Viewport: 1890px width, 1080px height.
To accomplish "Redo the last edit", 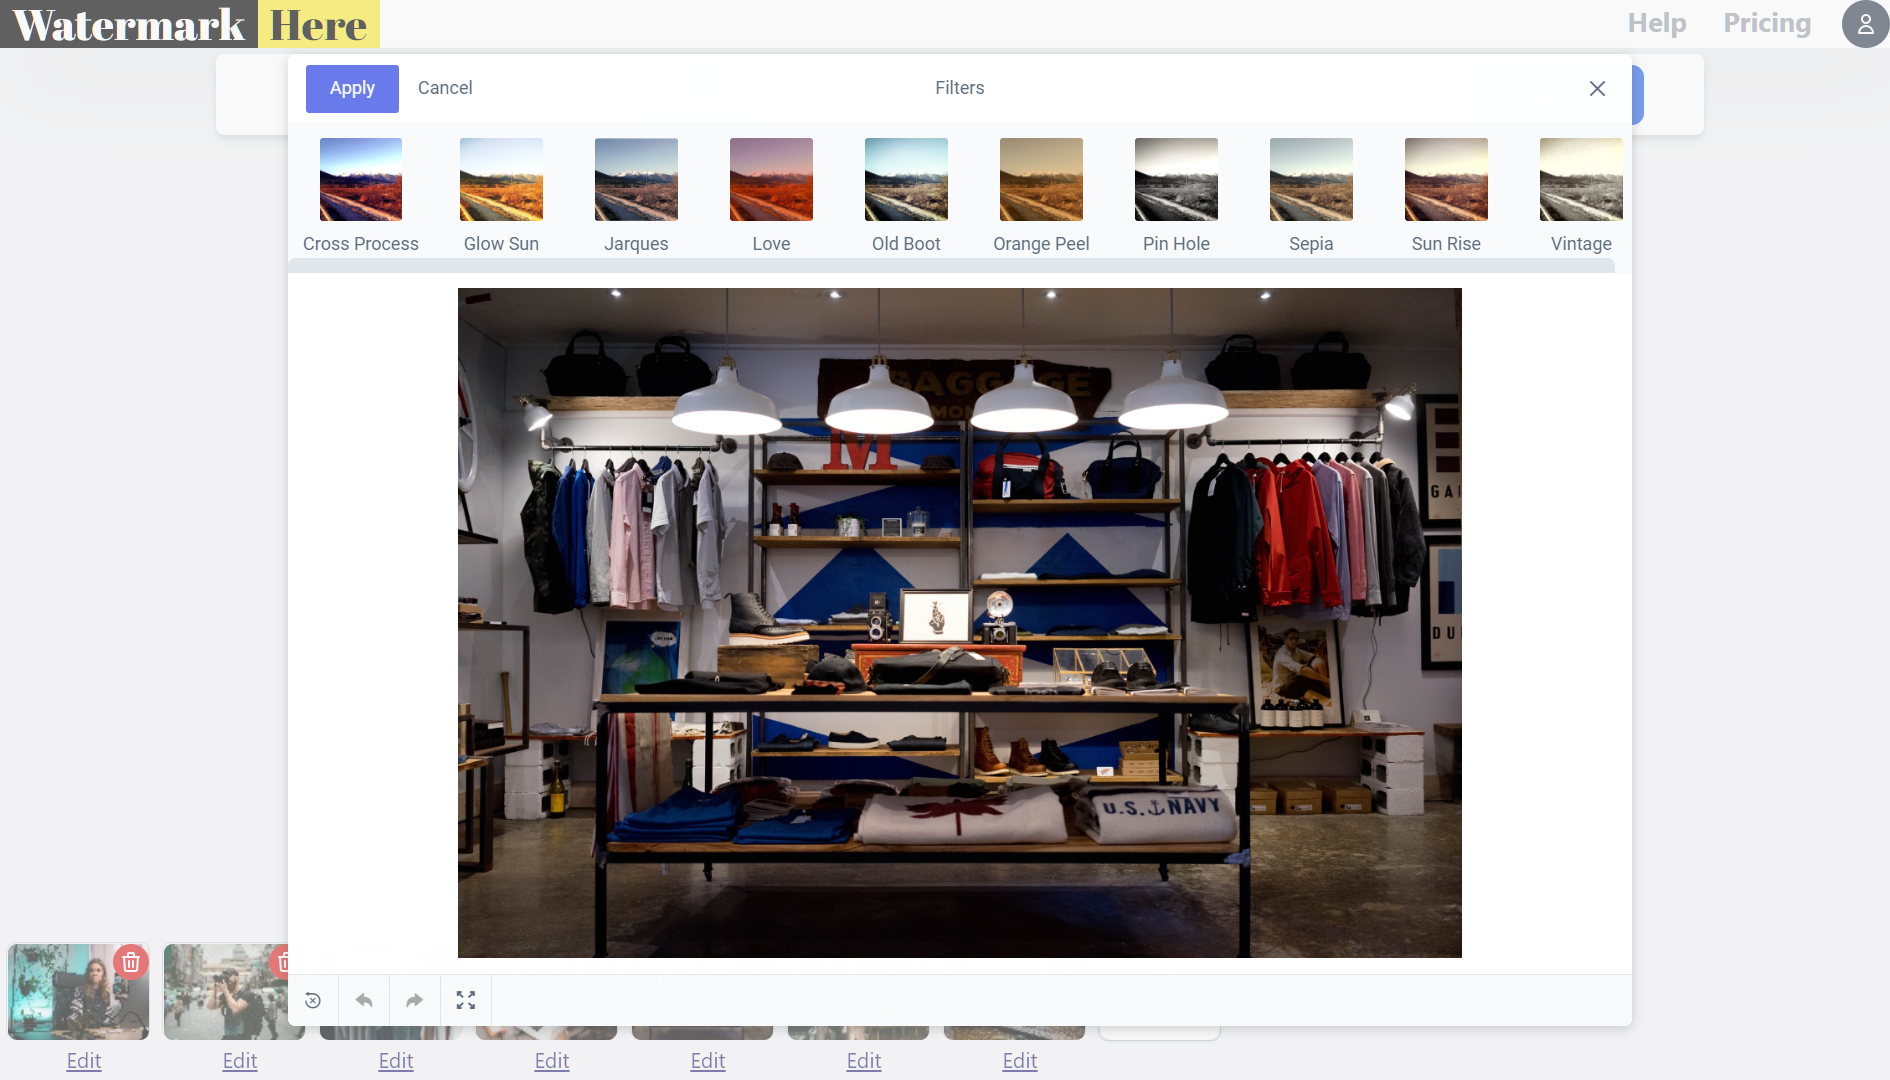I will (414, 1000).
